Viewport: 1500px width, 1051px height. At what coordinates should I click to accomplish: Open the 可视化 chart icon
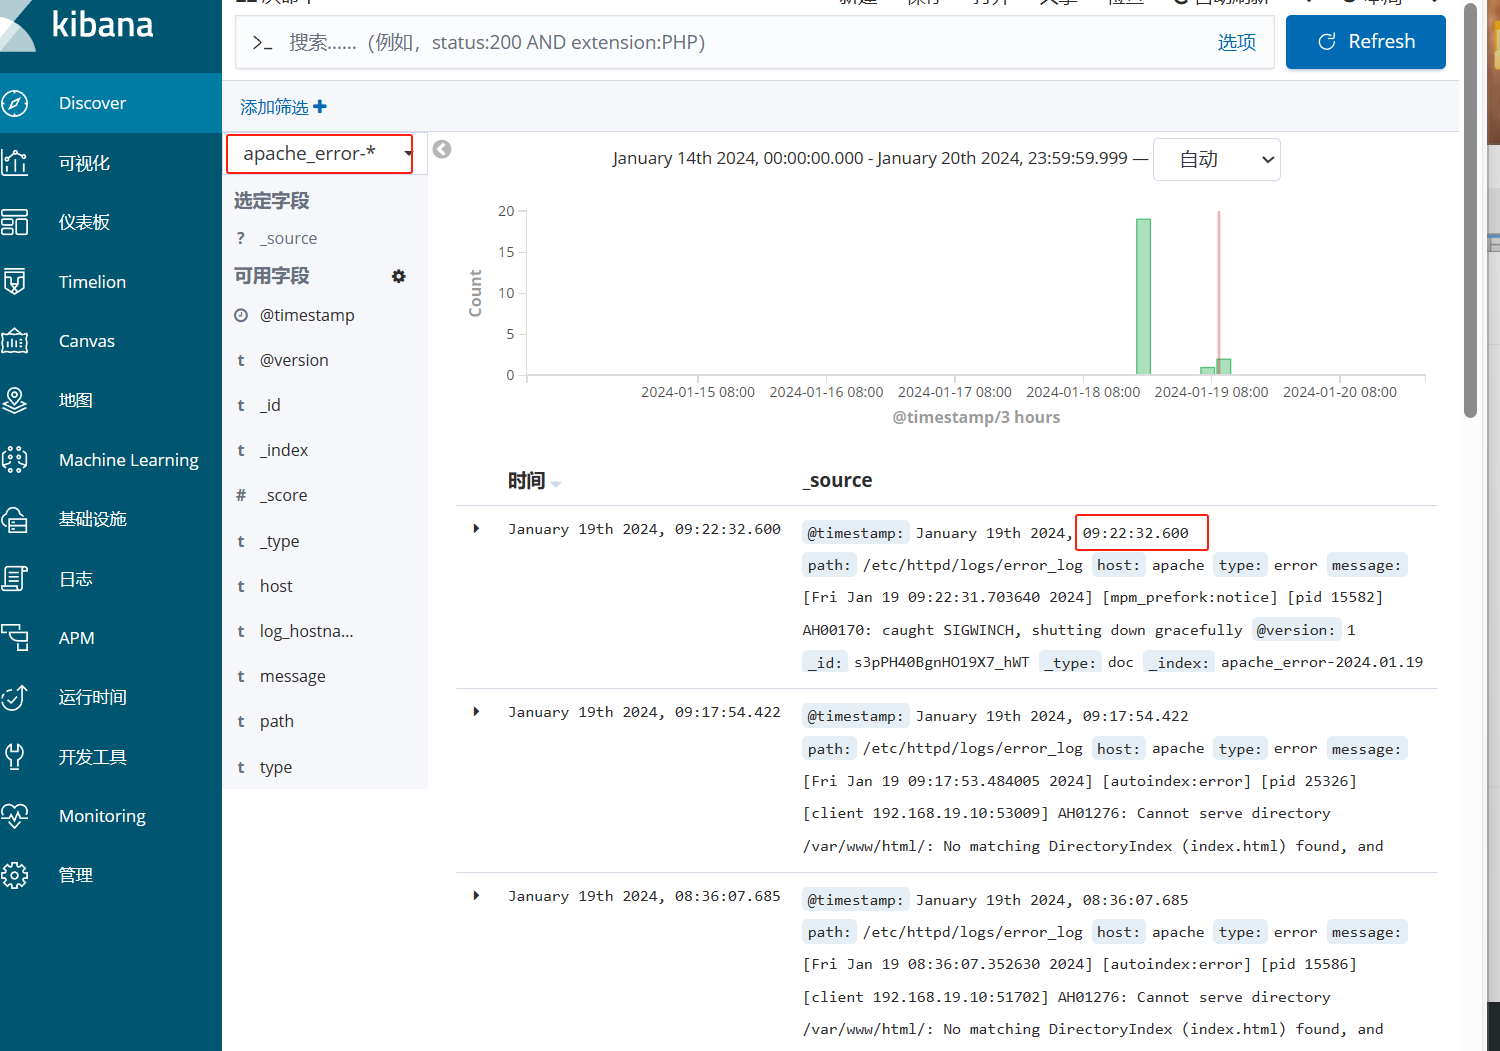(x=14, y=162)
